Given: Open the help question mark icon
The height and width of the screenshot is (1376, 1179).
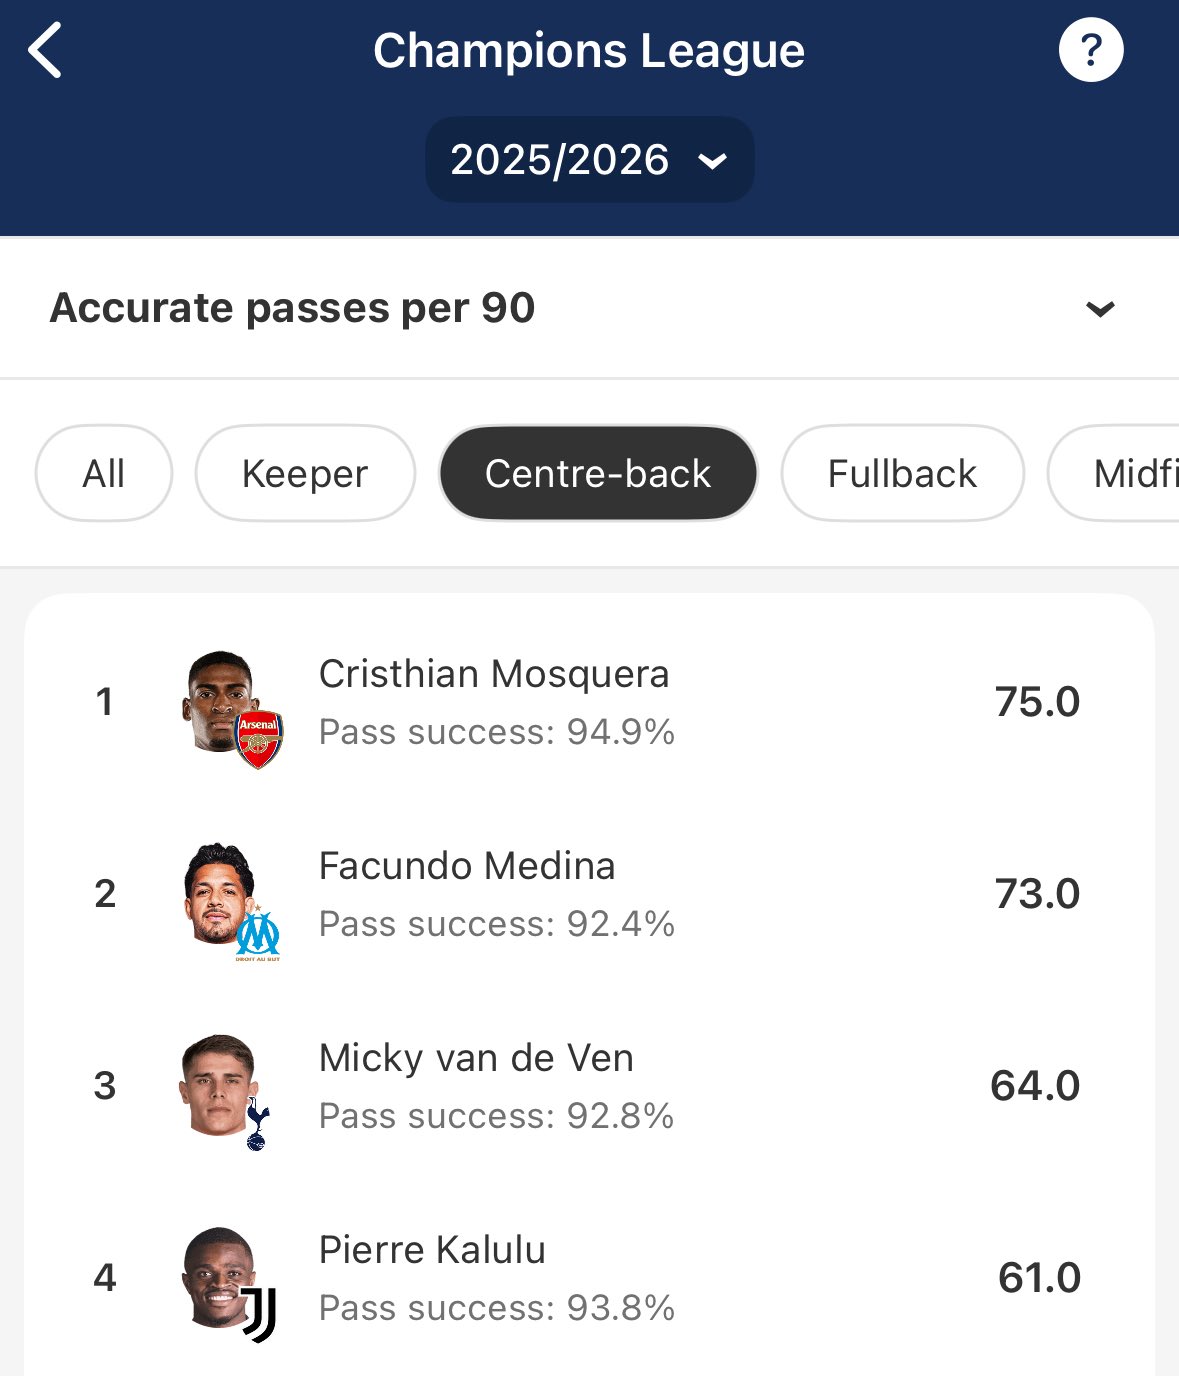Looking at the screenshot, I should pyautogui.click(x=1091, y=50).
